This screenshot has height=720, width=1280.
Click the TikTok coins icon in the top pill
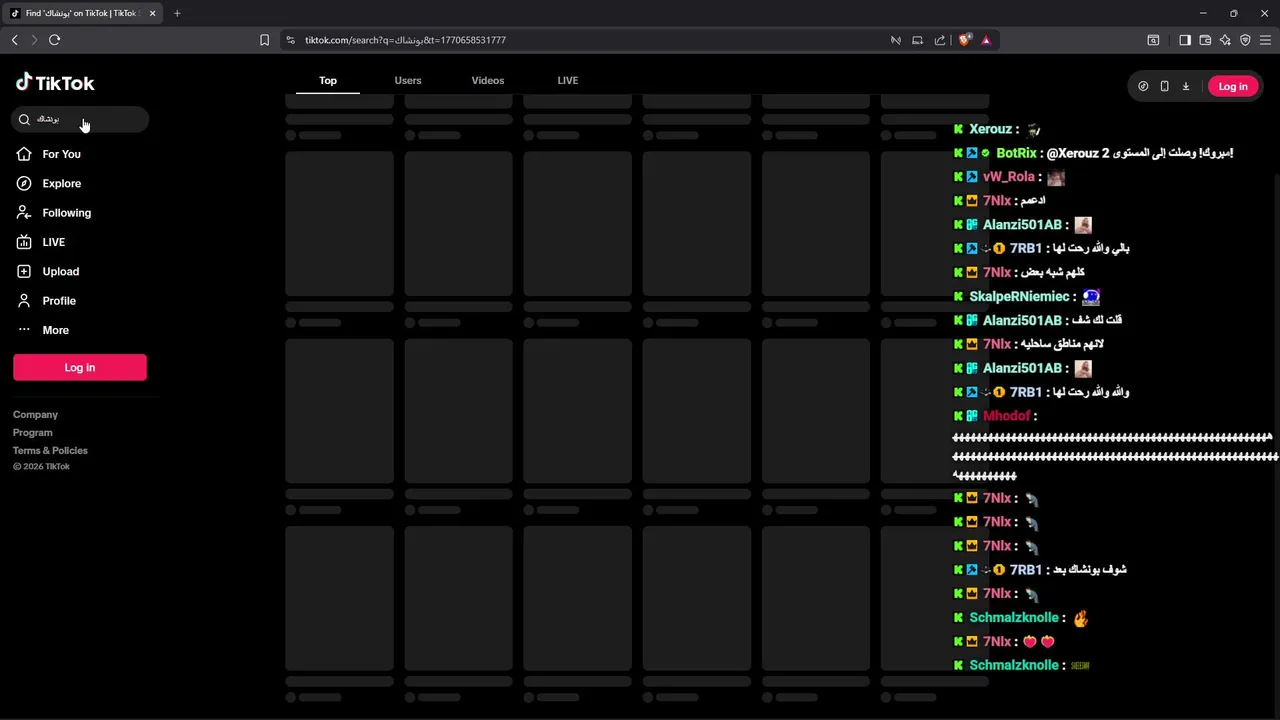tap(1143, 86)
